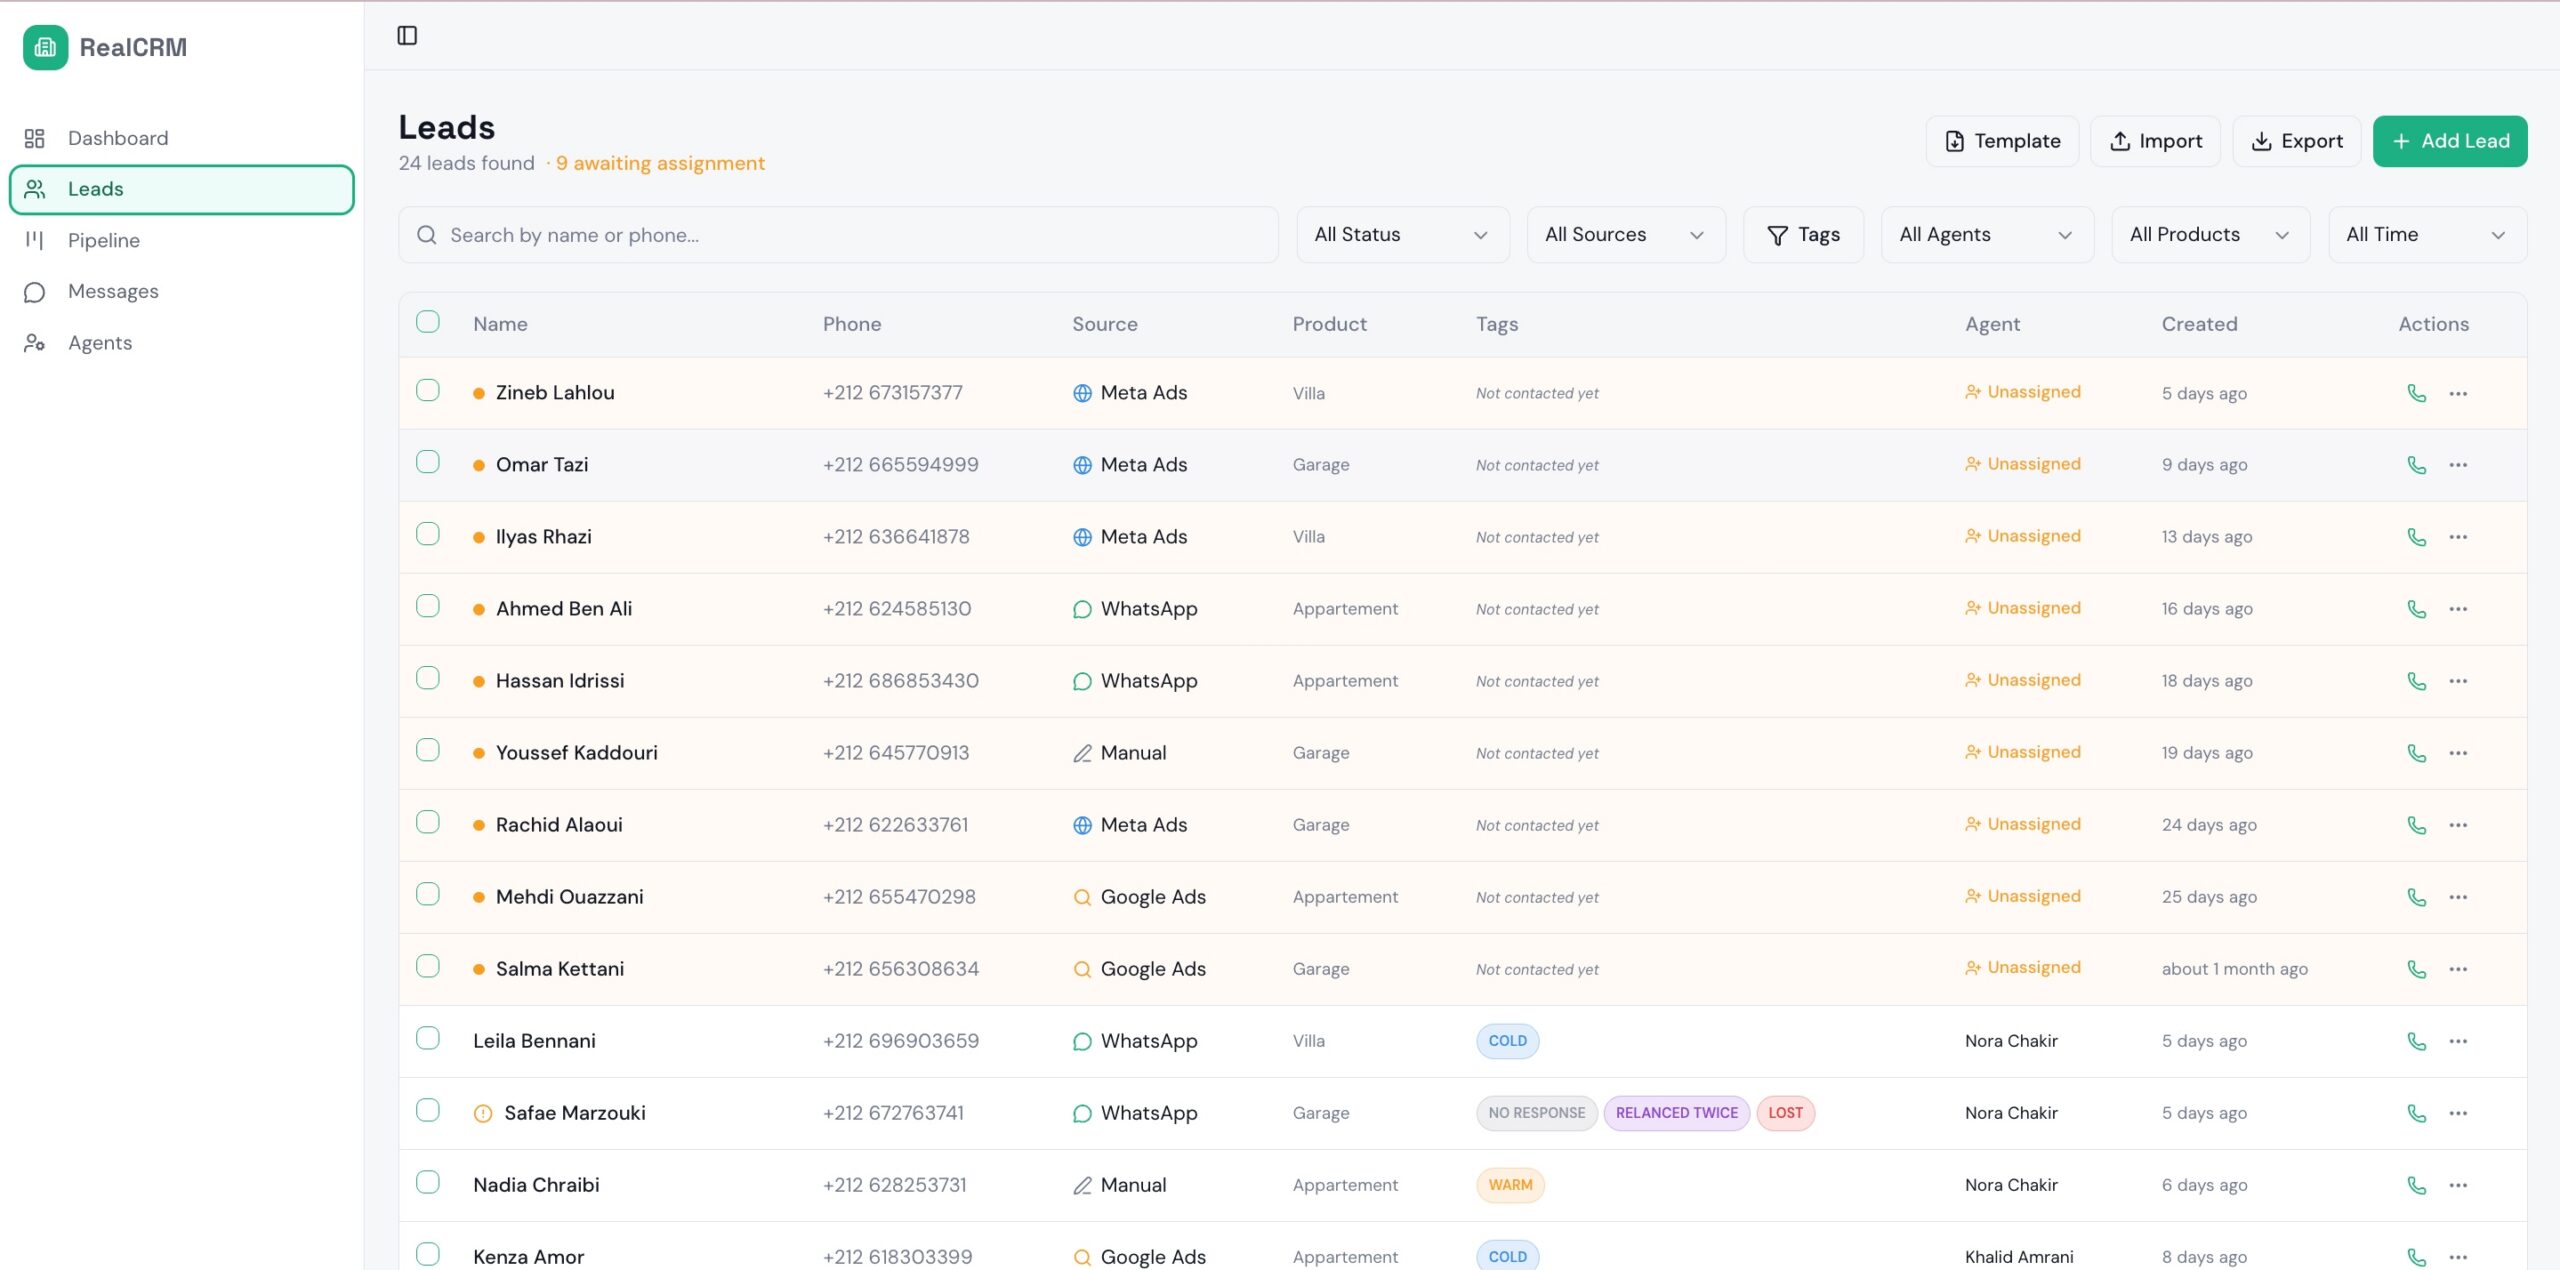Click phone number +212 673157377
Image resolution: width=2560 pixels, height=1270 pixels.
tap(892, 393)
